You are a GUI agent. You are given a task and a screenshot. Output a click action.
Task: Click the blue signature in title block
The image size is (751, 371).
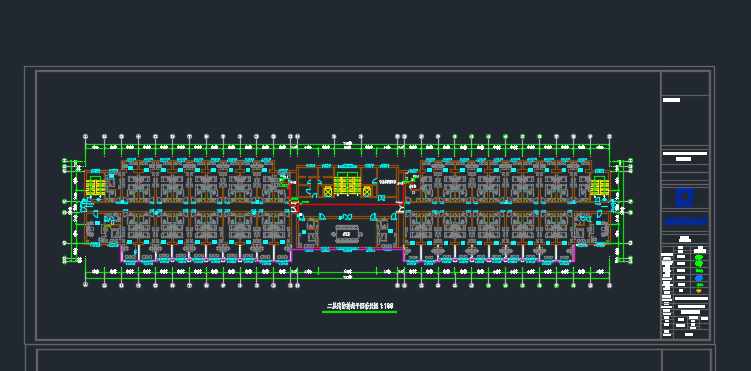coord(699,278)
